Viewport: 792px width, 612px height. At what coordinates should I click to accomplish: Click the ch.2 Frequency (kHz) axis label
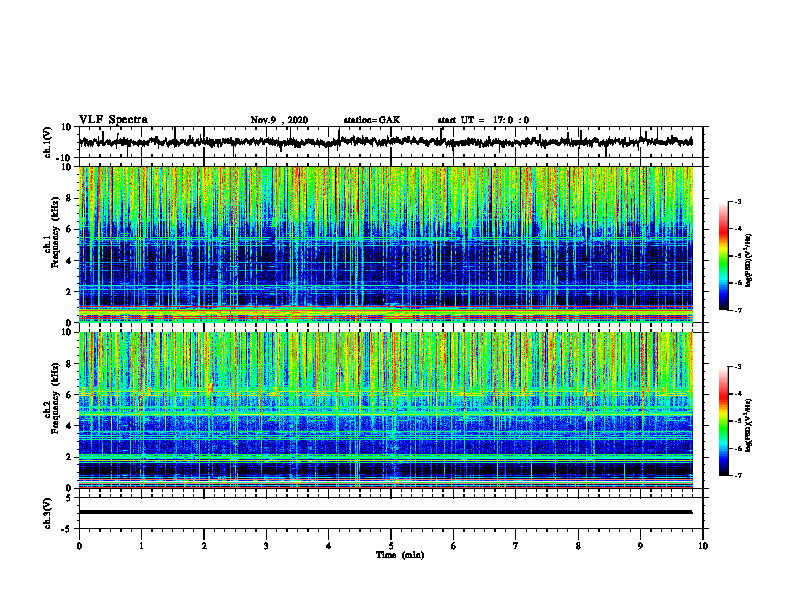pyautogui.click(x=52, y=397)
